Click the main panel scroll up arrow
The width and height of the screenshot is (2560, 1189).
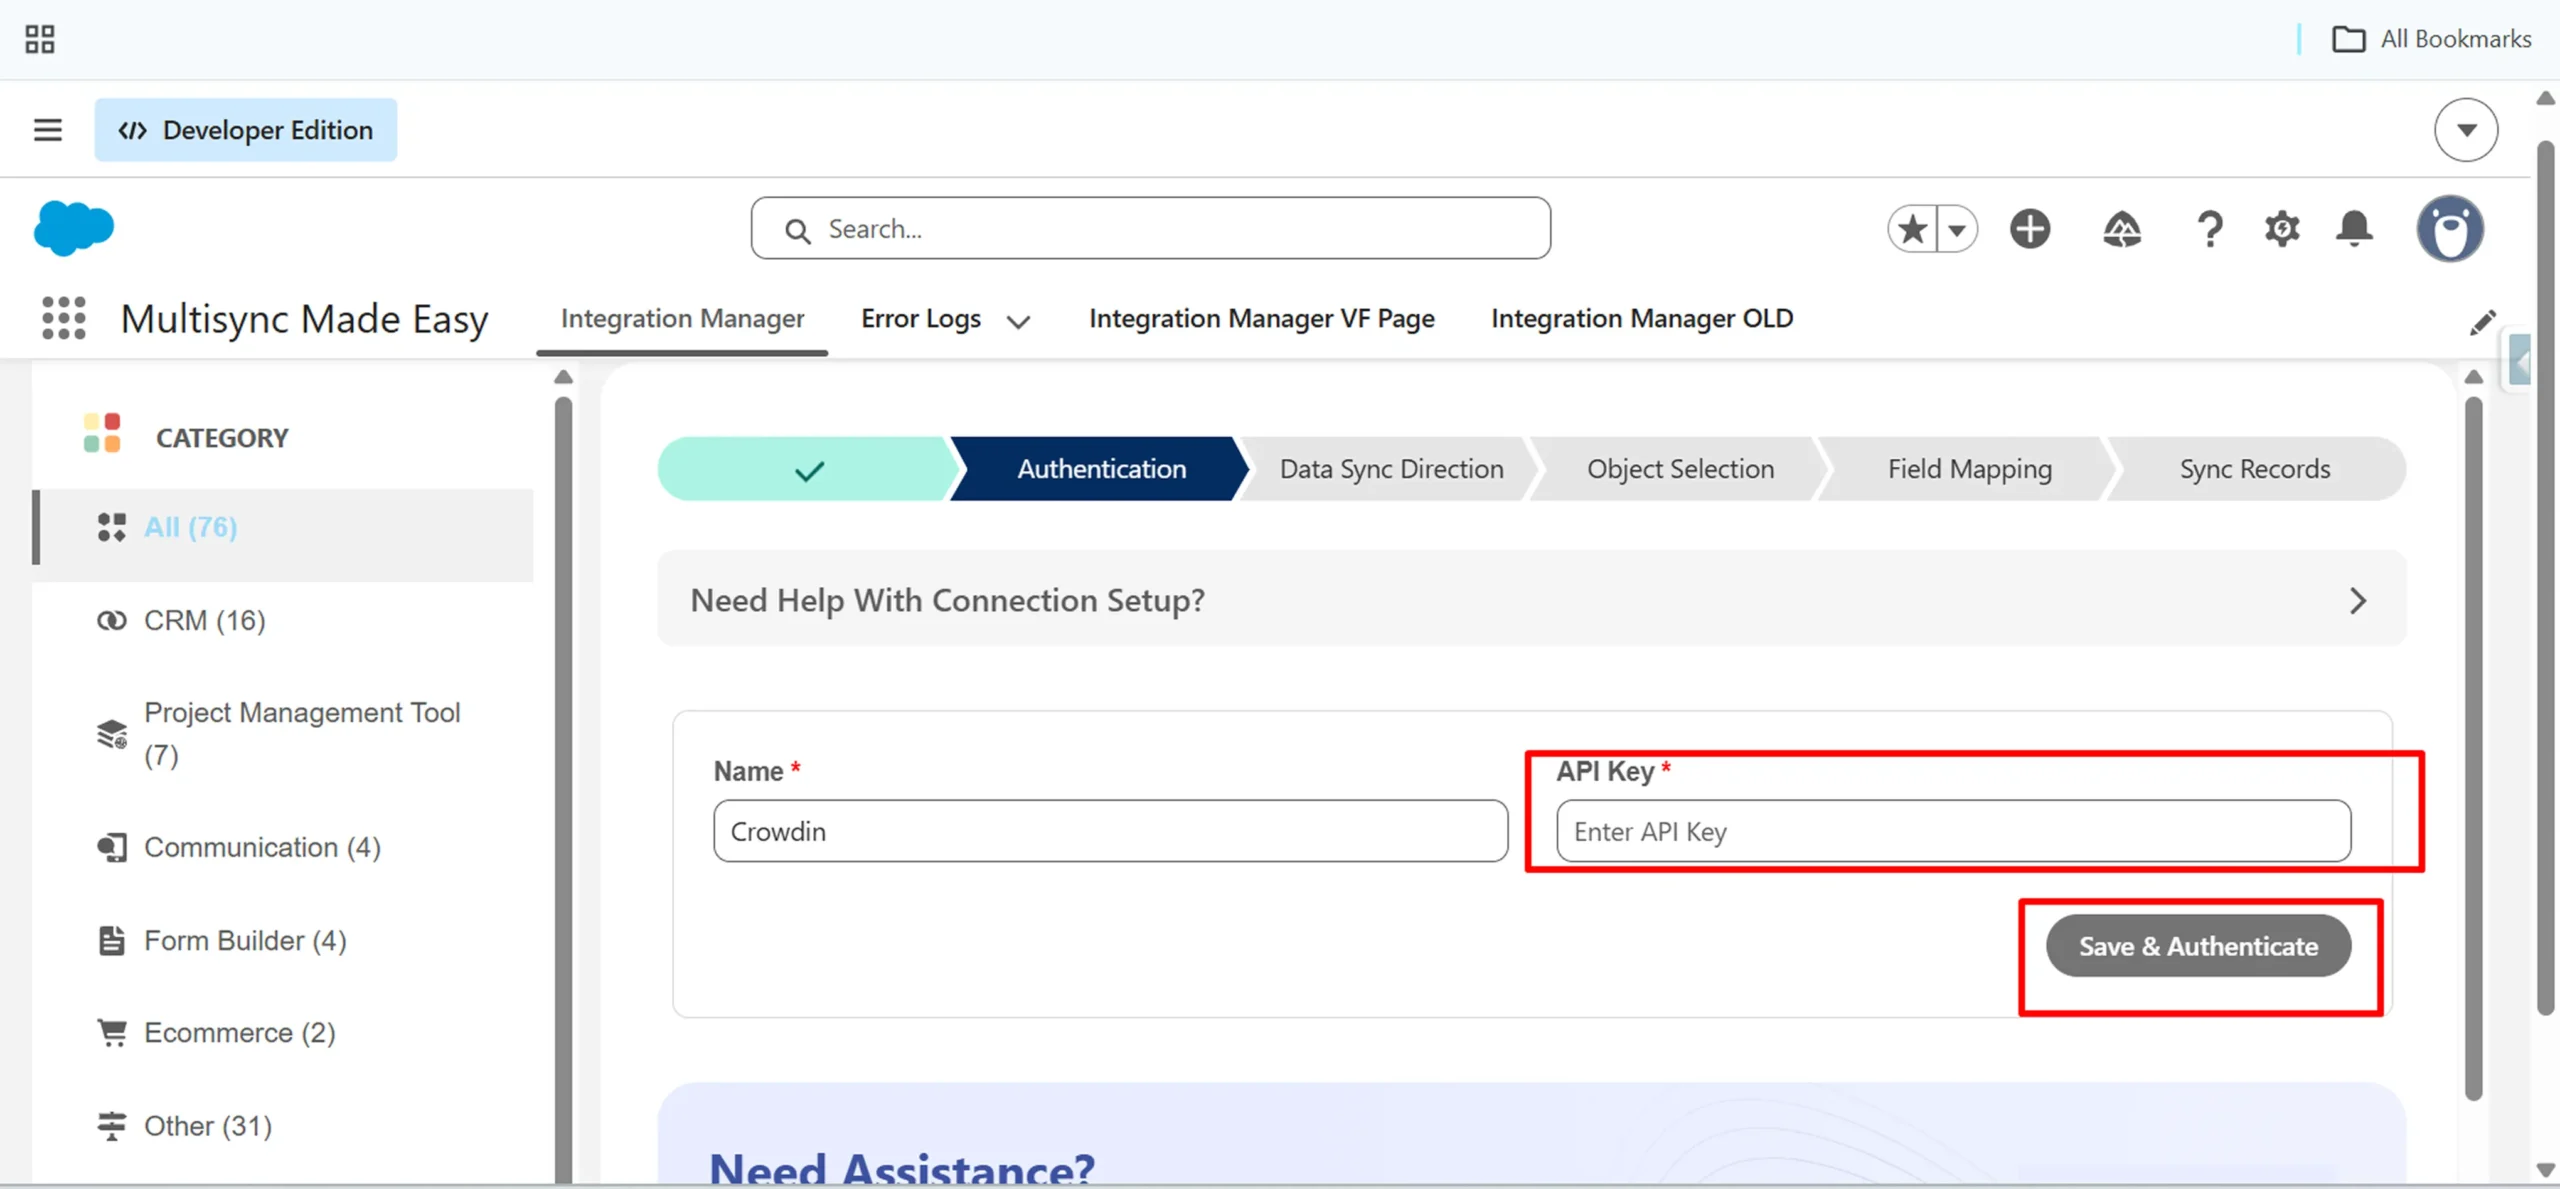2474,377
